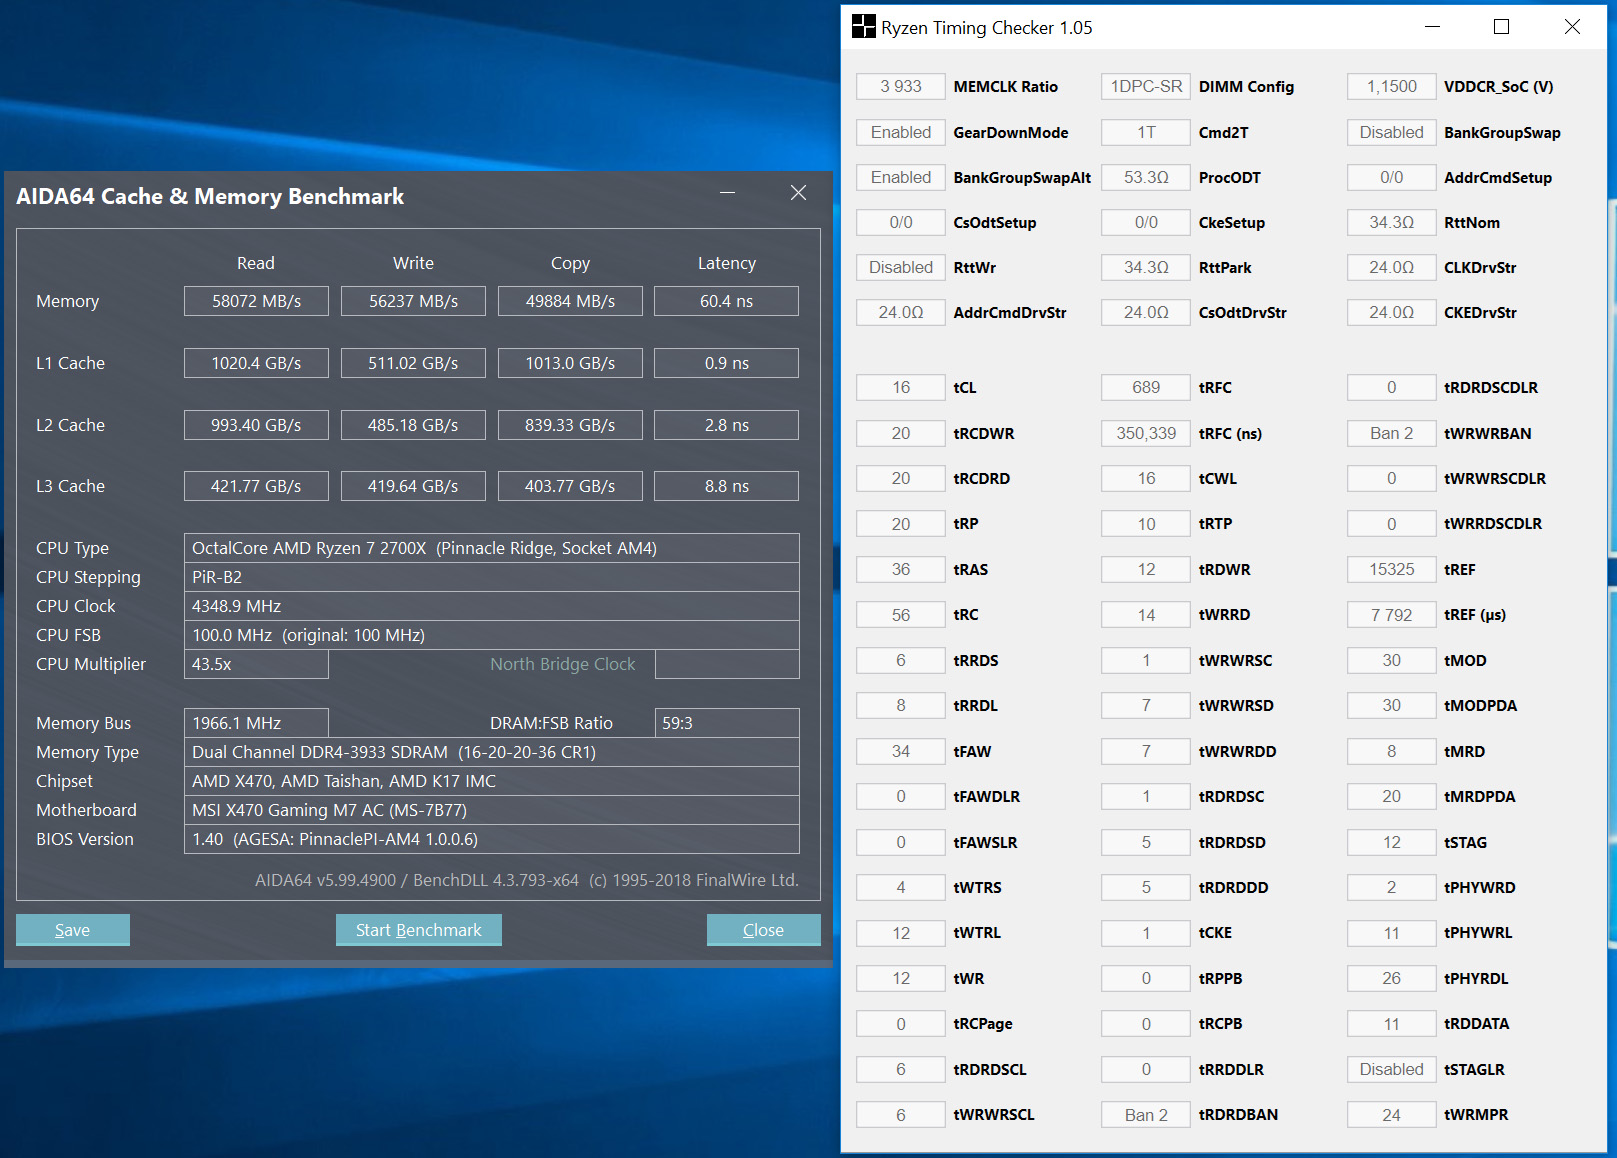Screen dimensions: 1617x1158
Task: Click the tRAS value 36
Action: click(x=901, y=569)
